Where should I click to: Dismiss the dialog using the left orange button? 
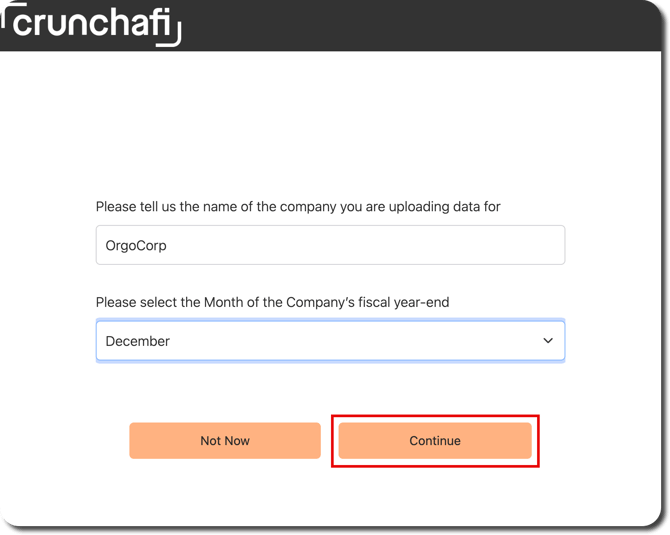(x=225, y=441)
